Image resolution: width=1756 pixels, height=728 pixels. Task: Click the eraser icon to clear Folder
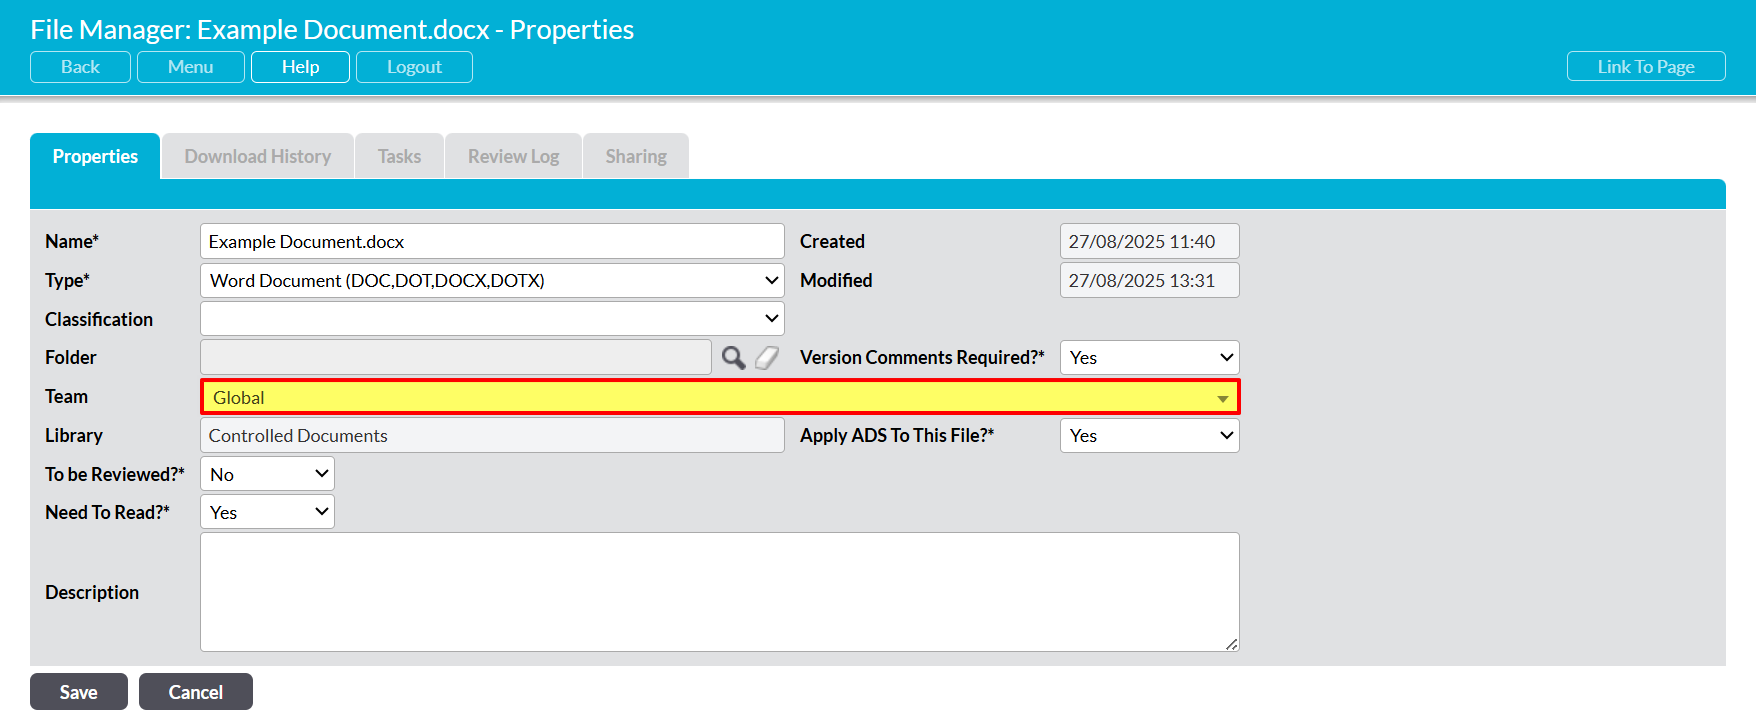click(767, 358)
